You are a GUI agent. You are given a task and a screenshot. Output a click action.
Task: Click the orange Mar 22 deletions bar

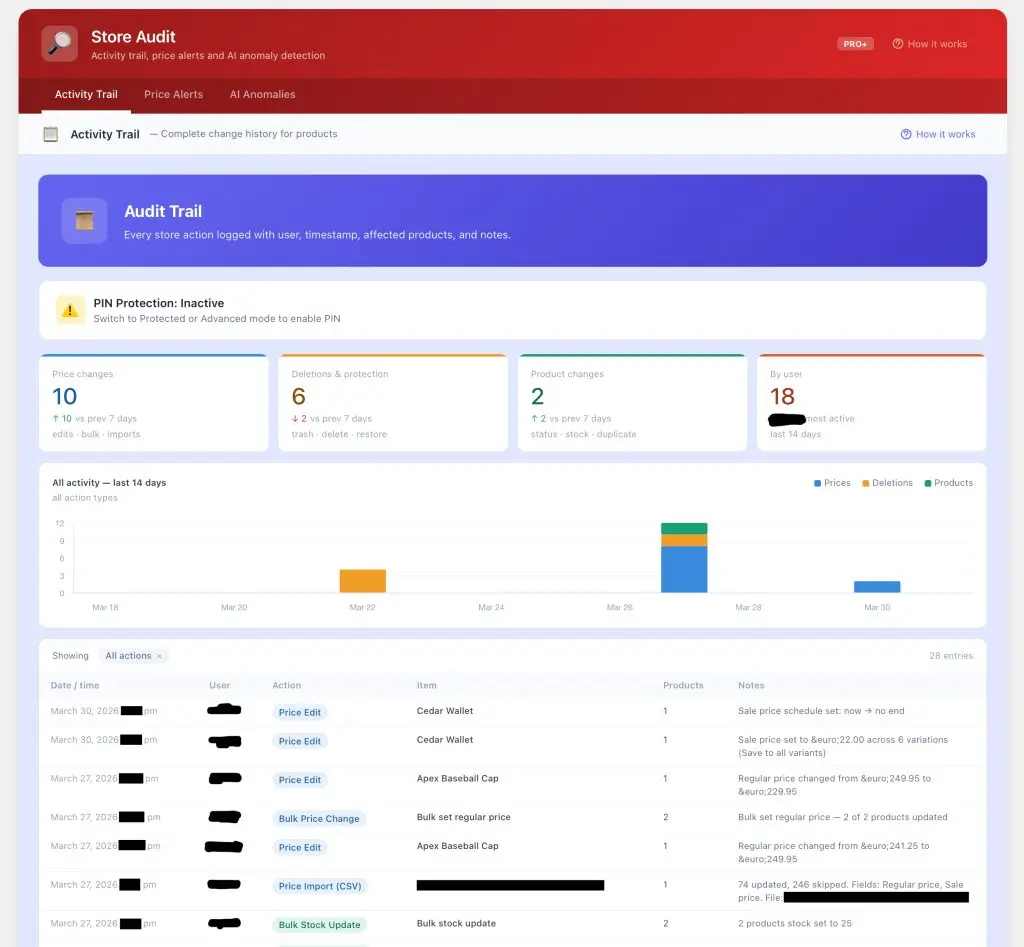(x=363, y=581)
